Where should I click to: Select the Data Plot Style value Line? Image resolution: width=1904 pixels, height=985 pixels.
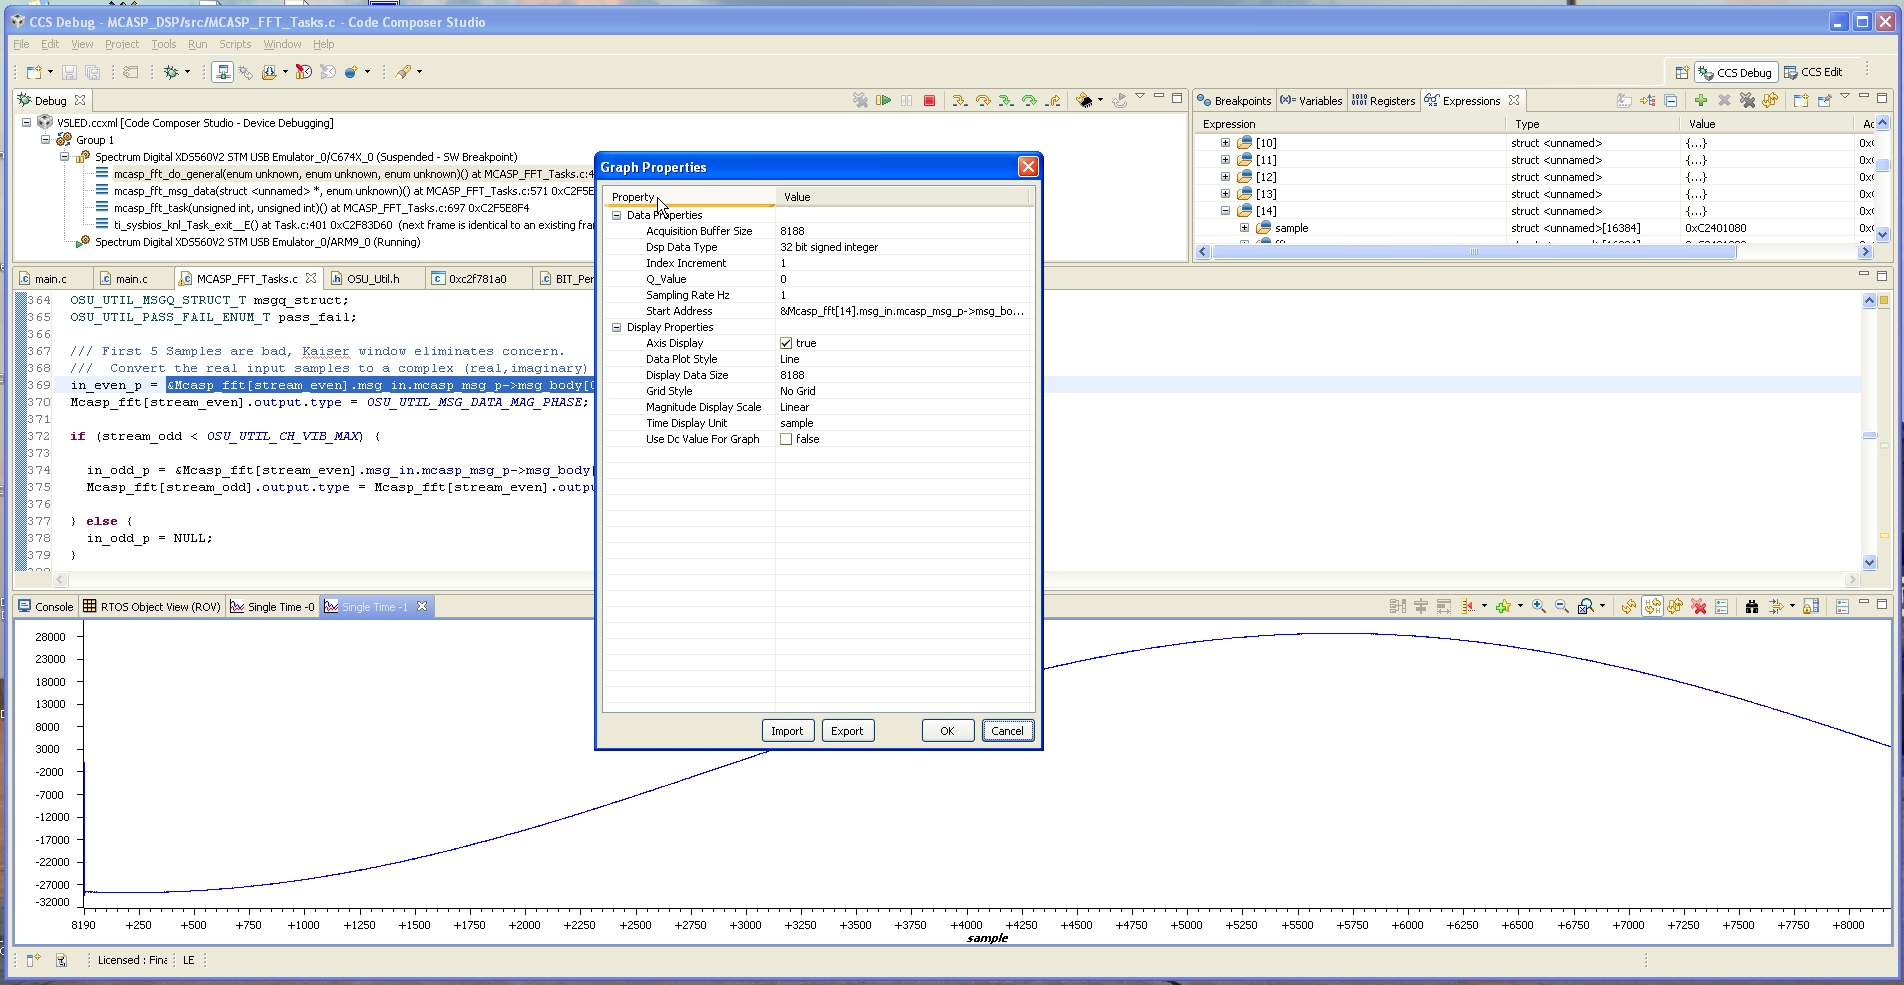tap(903, 359)
